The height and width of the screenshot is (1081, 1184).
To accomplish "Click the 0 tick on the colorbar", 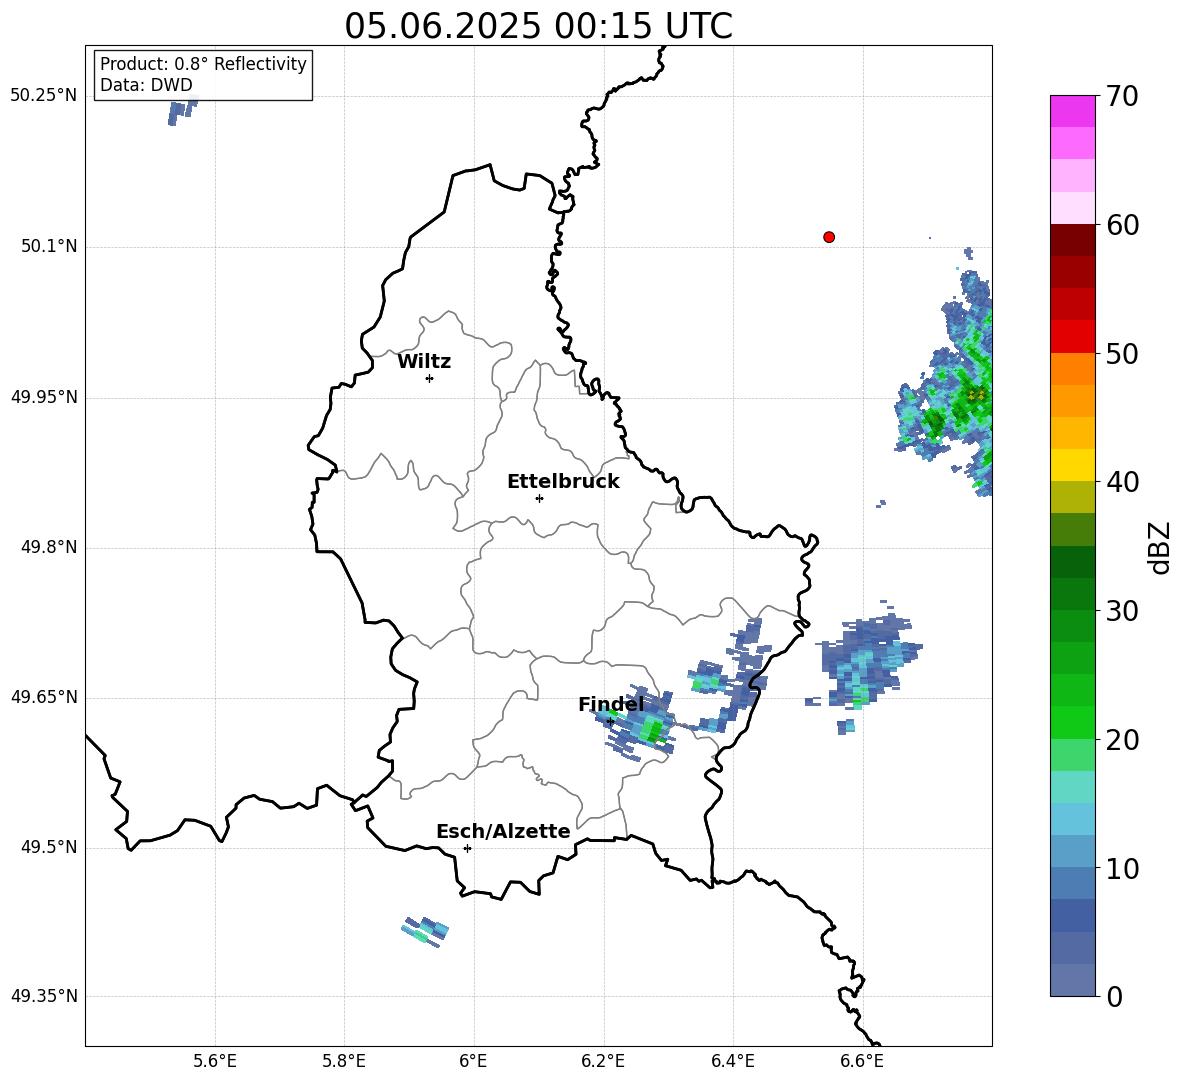I will [1114, 996].
